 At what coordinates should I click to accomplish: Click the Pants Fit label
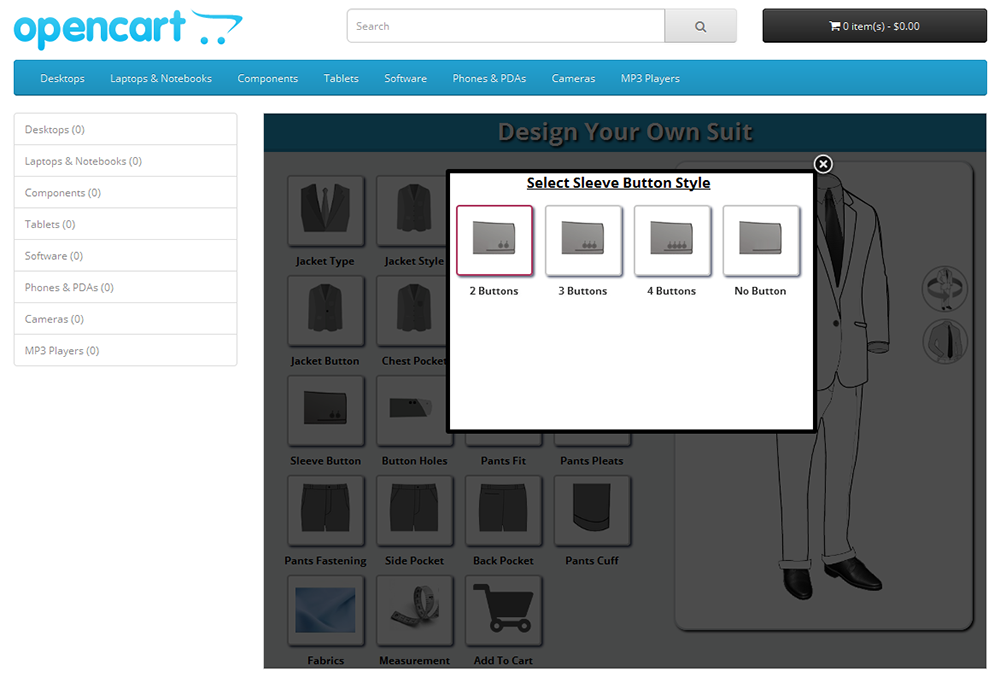504,460
